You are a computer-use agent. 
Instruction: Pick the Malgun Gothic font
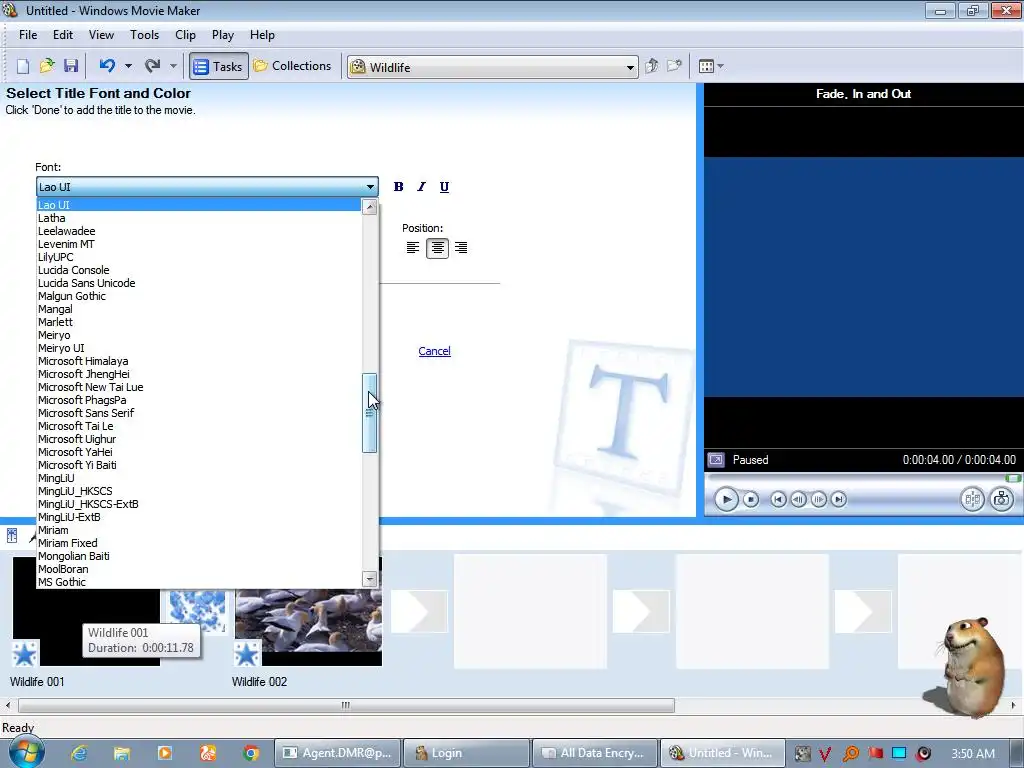click(199, 296)
